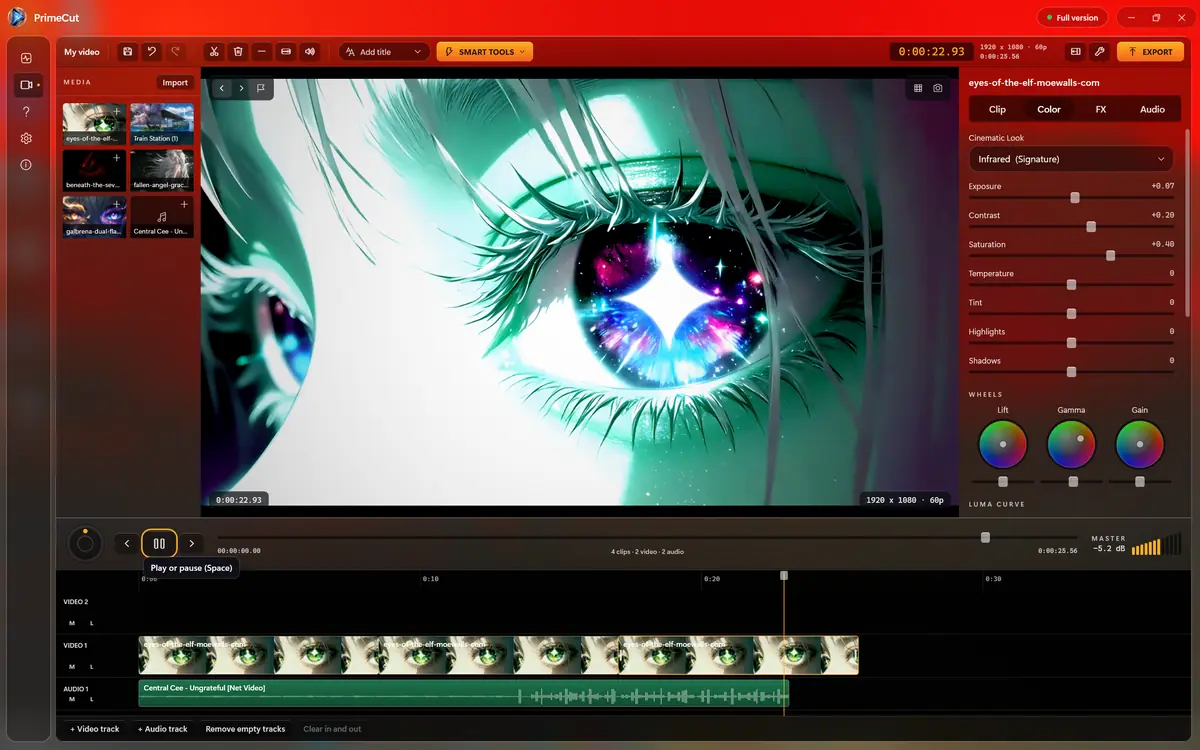This screenshot has height=750, width=1200.
Task: Open the help question mark icon
Action: 26,112
